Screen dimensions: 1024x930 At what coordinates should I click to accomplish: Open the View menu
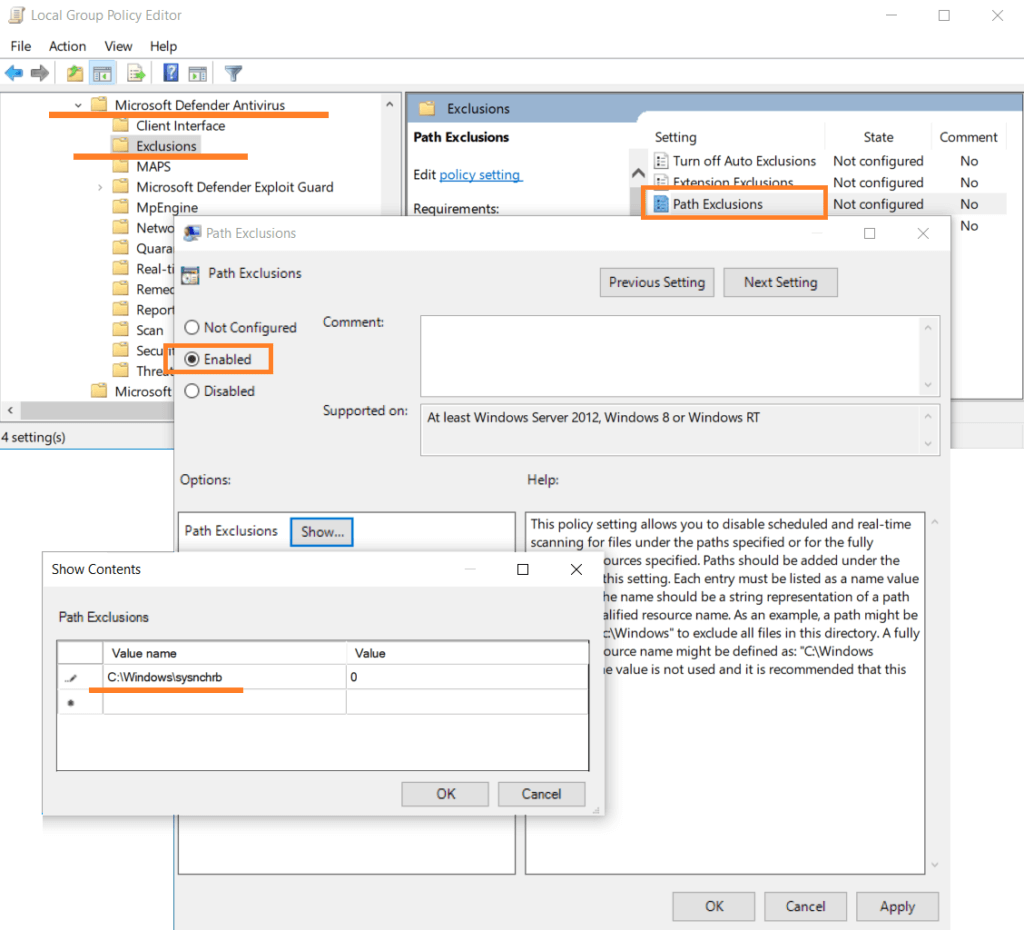118,46
